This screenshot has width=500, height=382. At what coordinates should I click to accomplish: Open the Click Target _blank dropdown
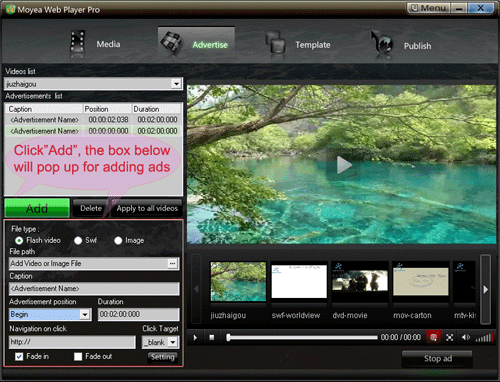click(x=173, y=342)
